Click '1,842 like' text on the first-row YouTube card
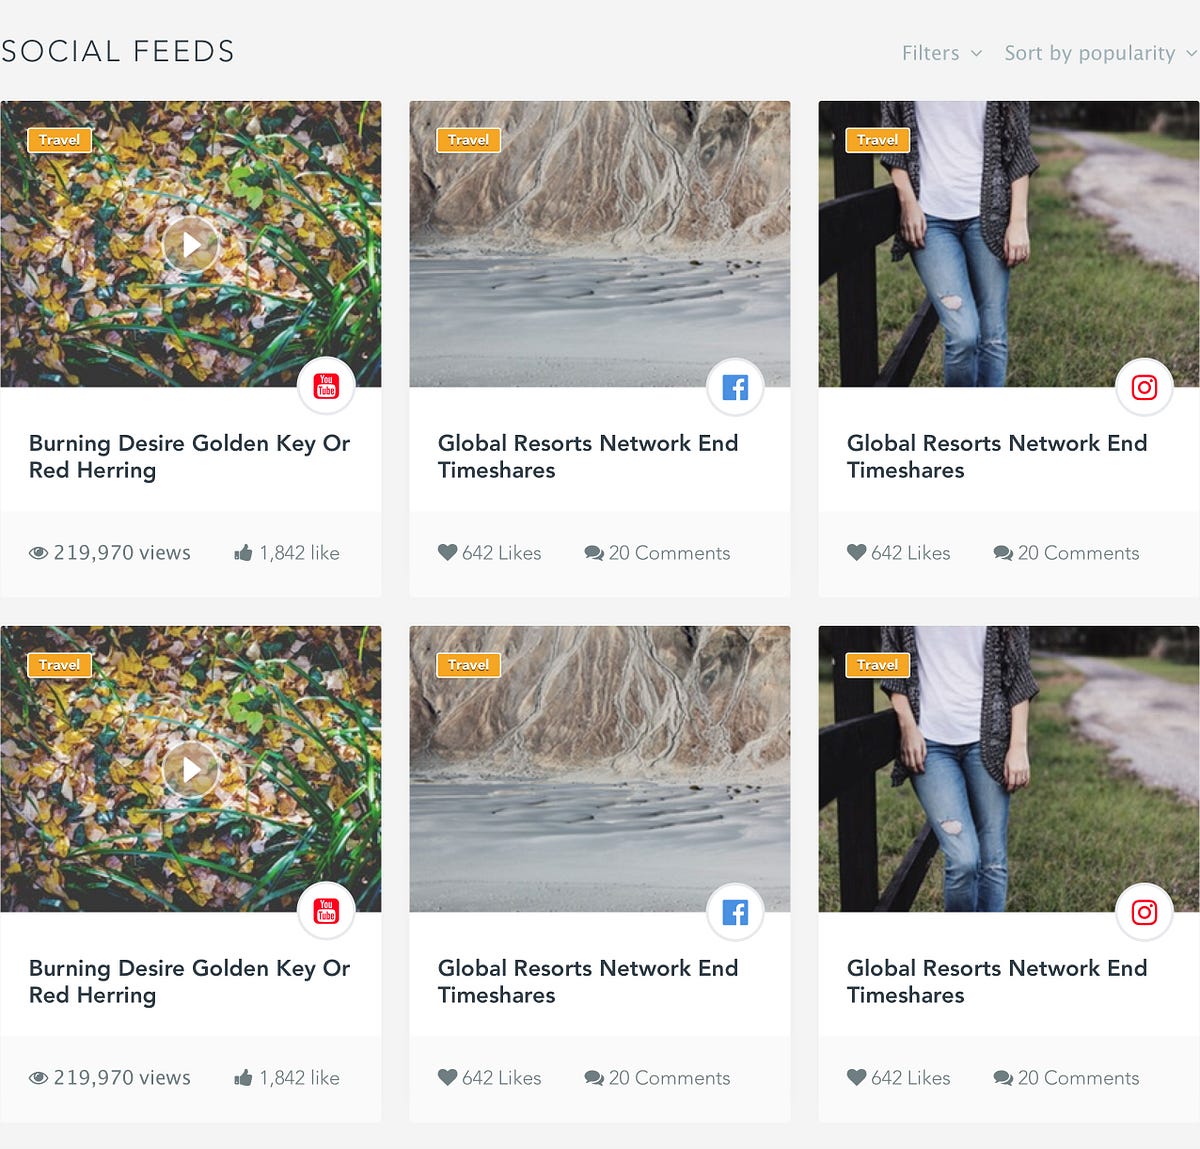 299,553
